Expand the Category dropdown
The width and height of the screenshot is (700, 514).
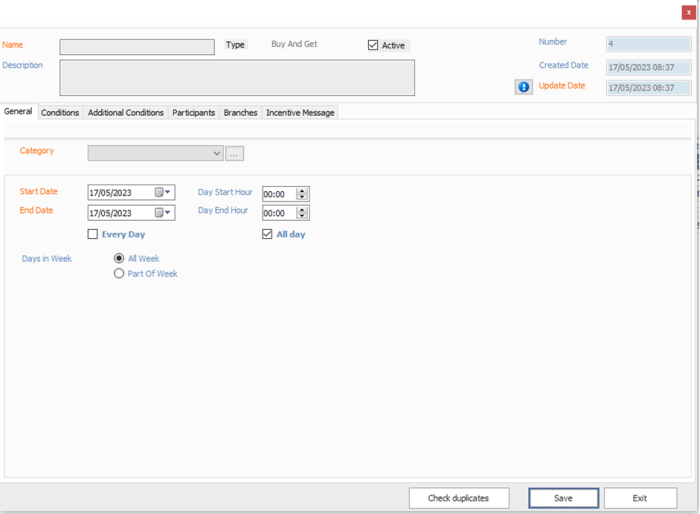pyautogui.click(x=217, y=153)
